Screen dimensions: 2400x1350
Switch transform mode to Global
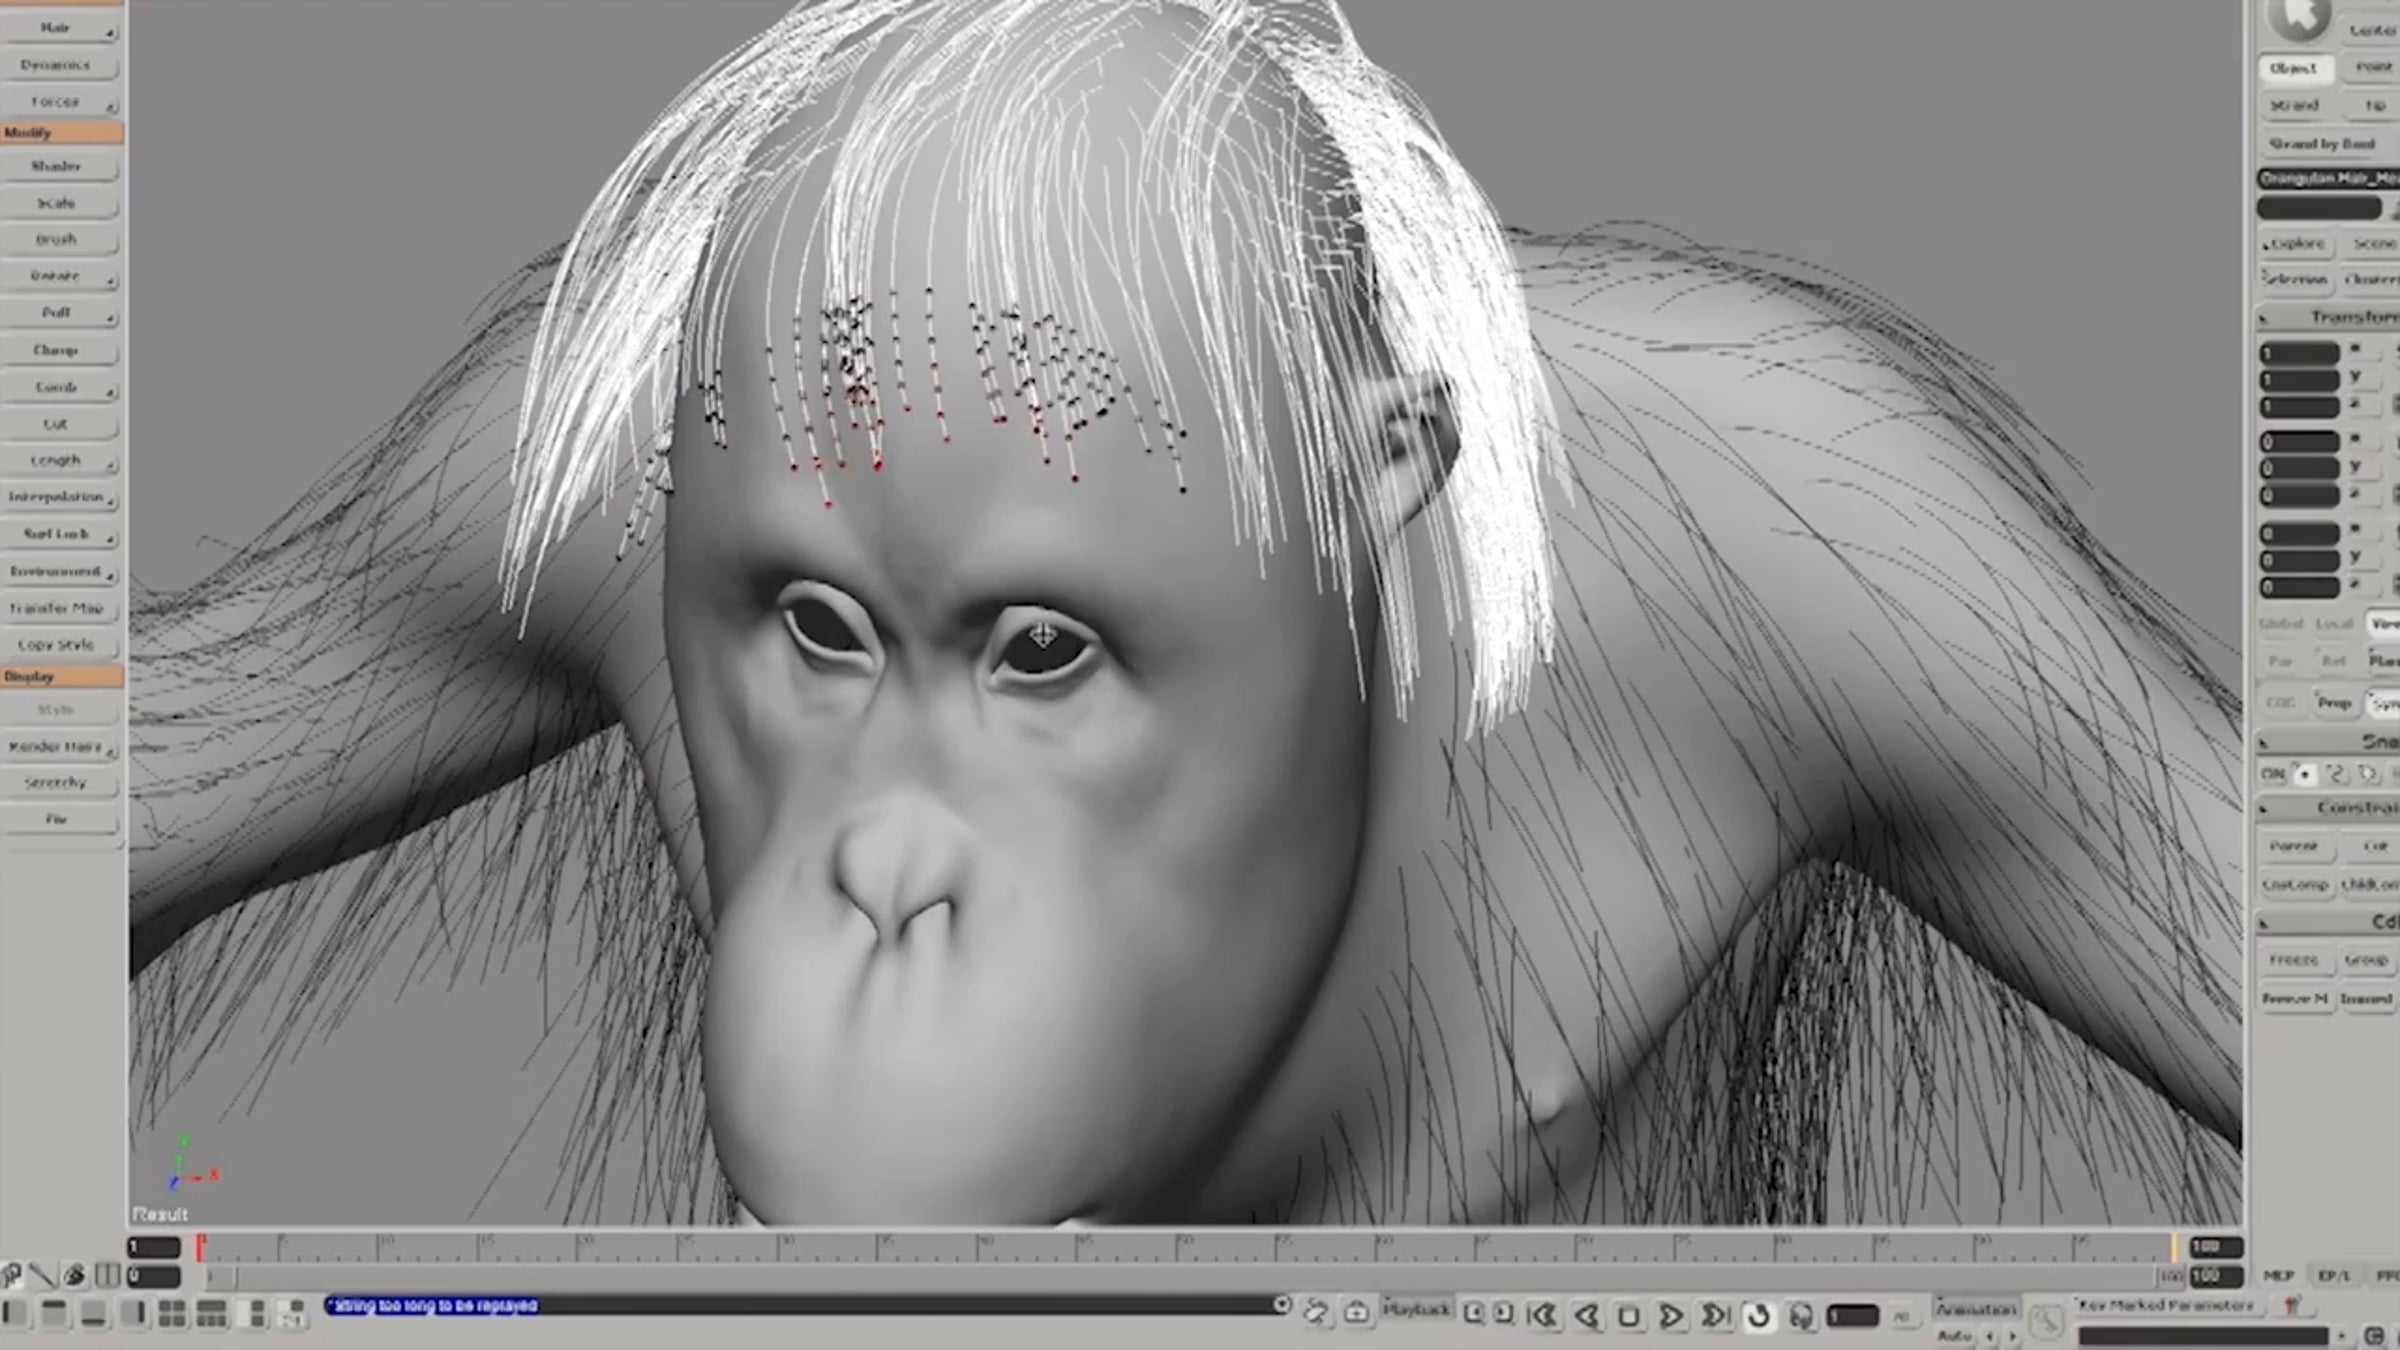tap(2281, 623)
